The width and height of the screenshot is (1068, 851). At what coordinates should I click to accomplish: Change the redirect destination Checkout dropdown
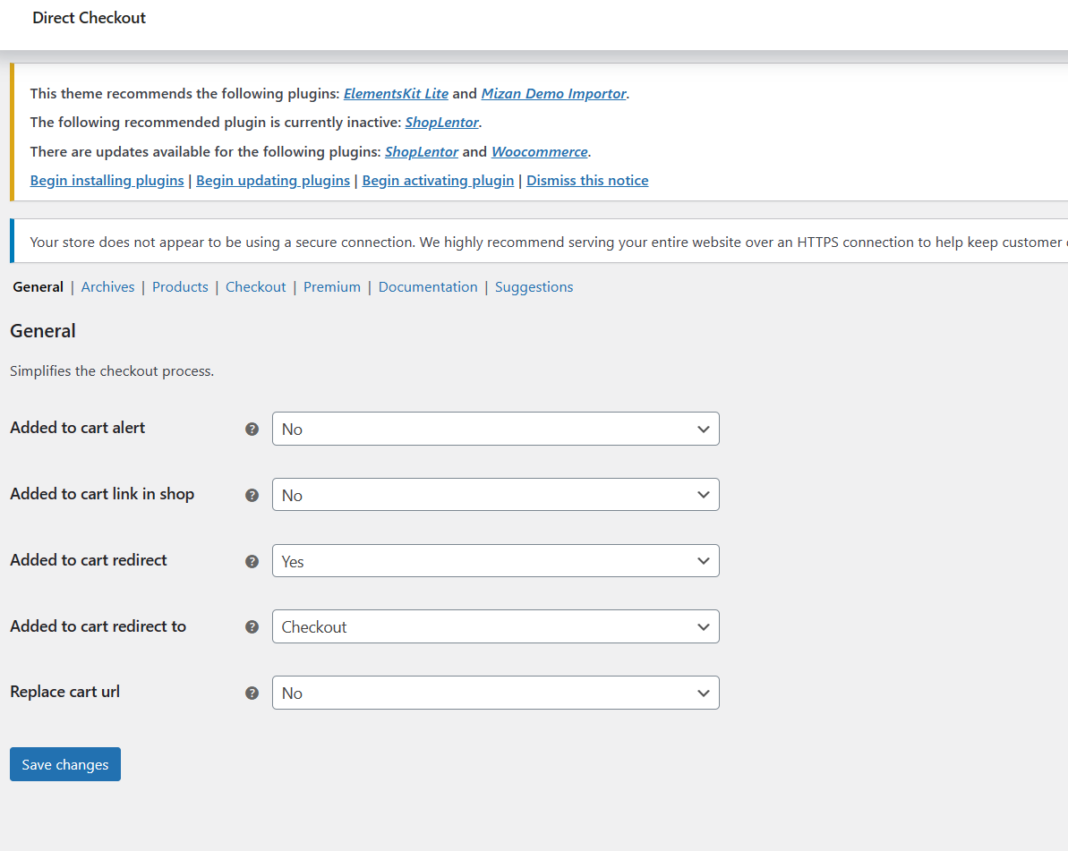(x=495, y=627)
